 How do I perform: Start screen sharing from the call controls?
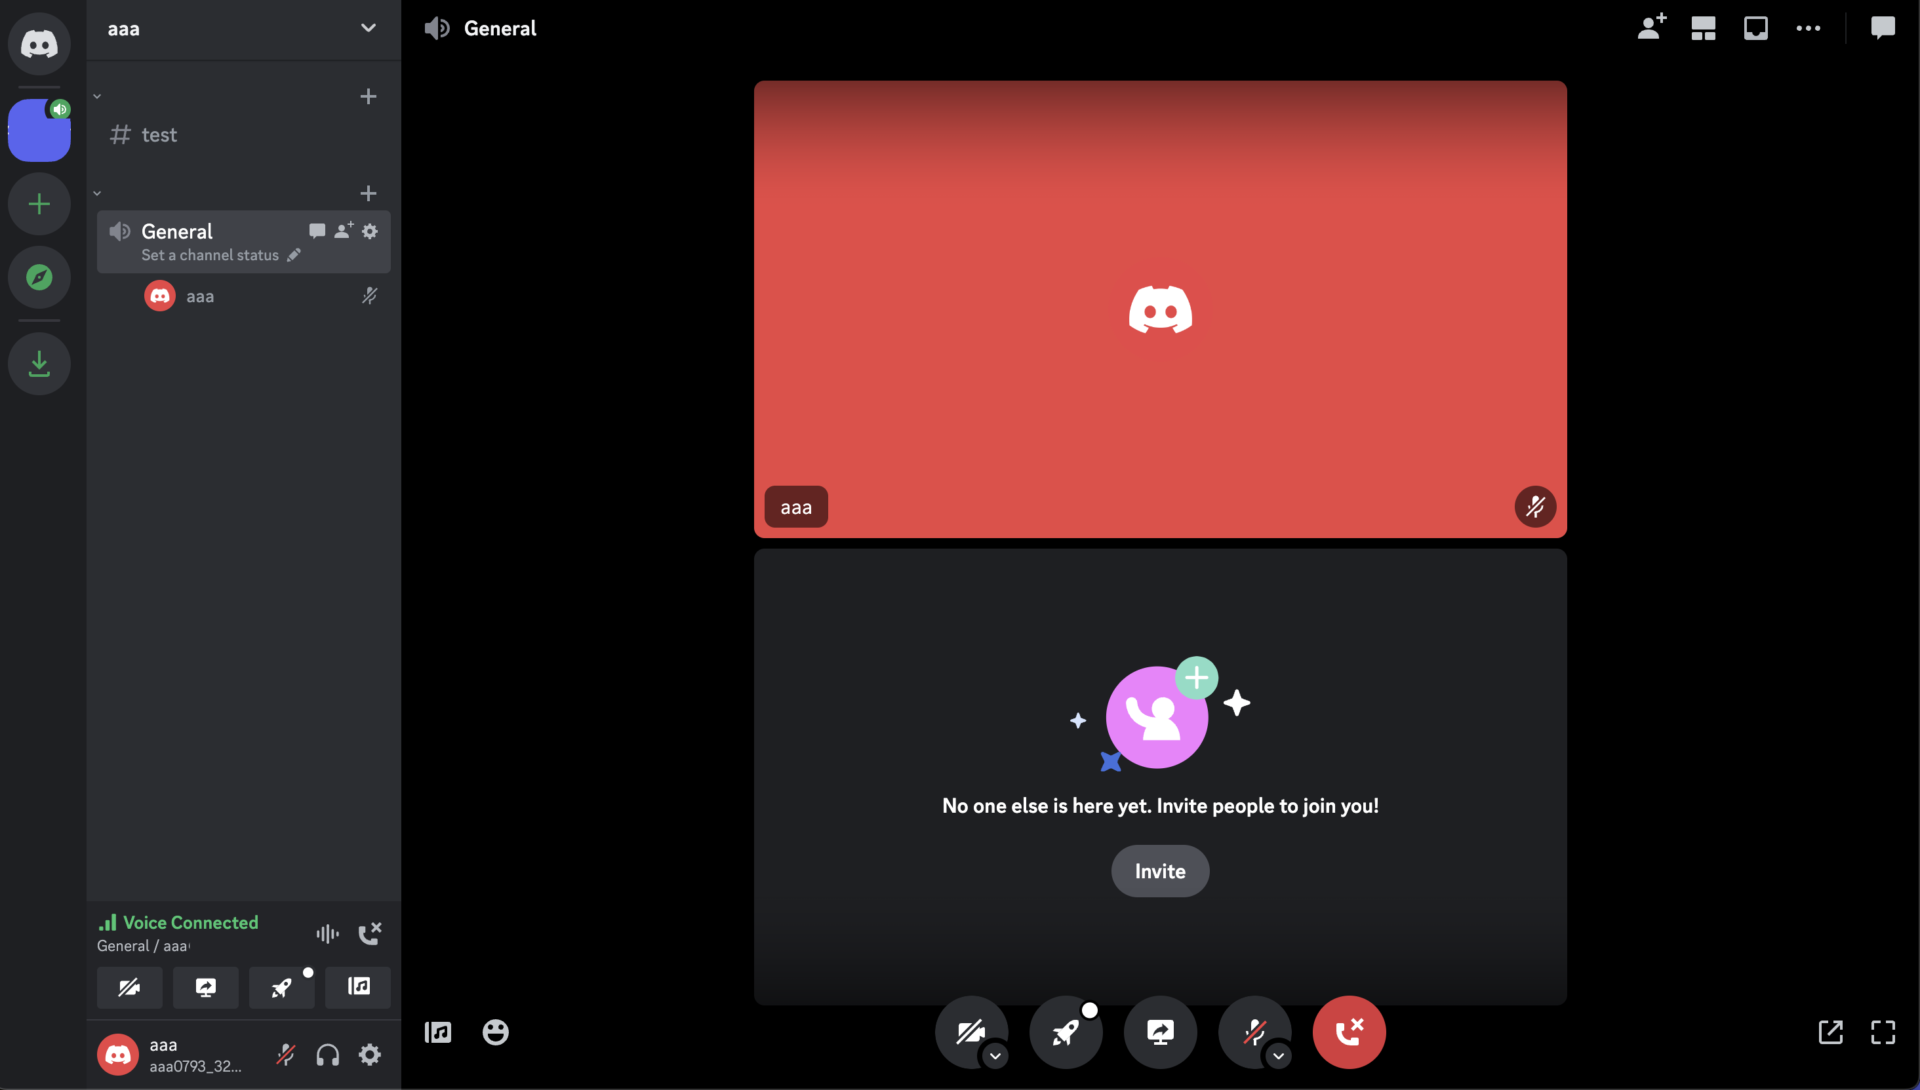point(1159,1032)
